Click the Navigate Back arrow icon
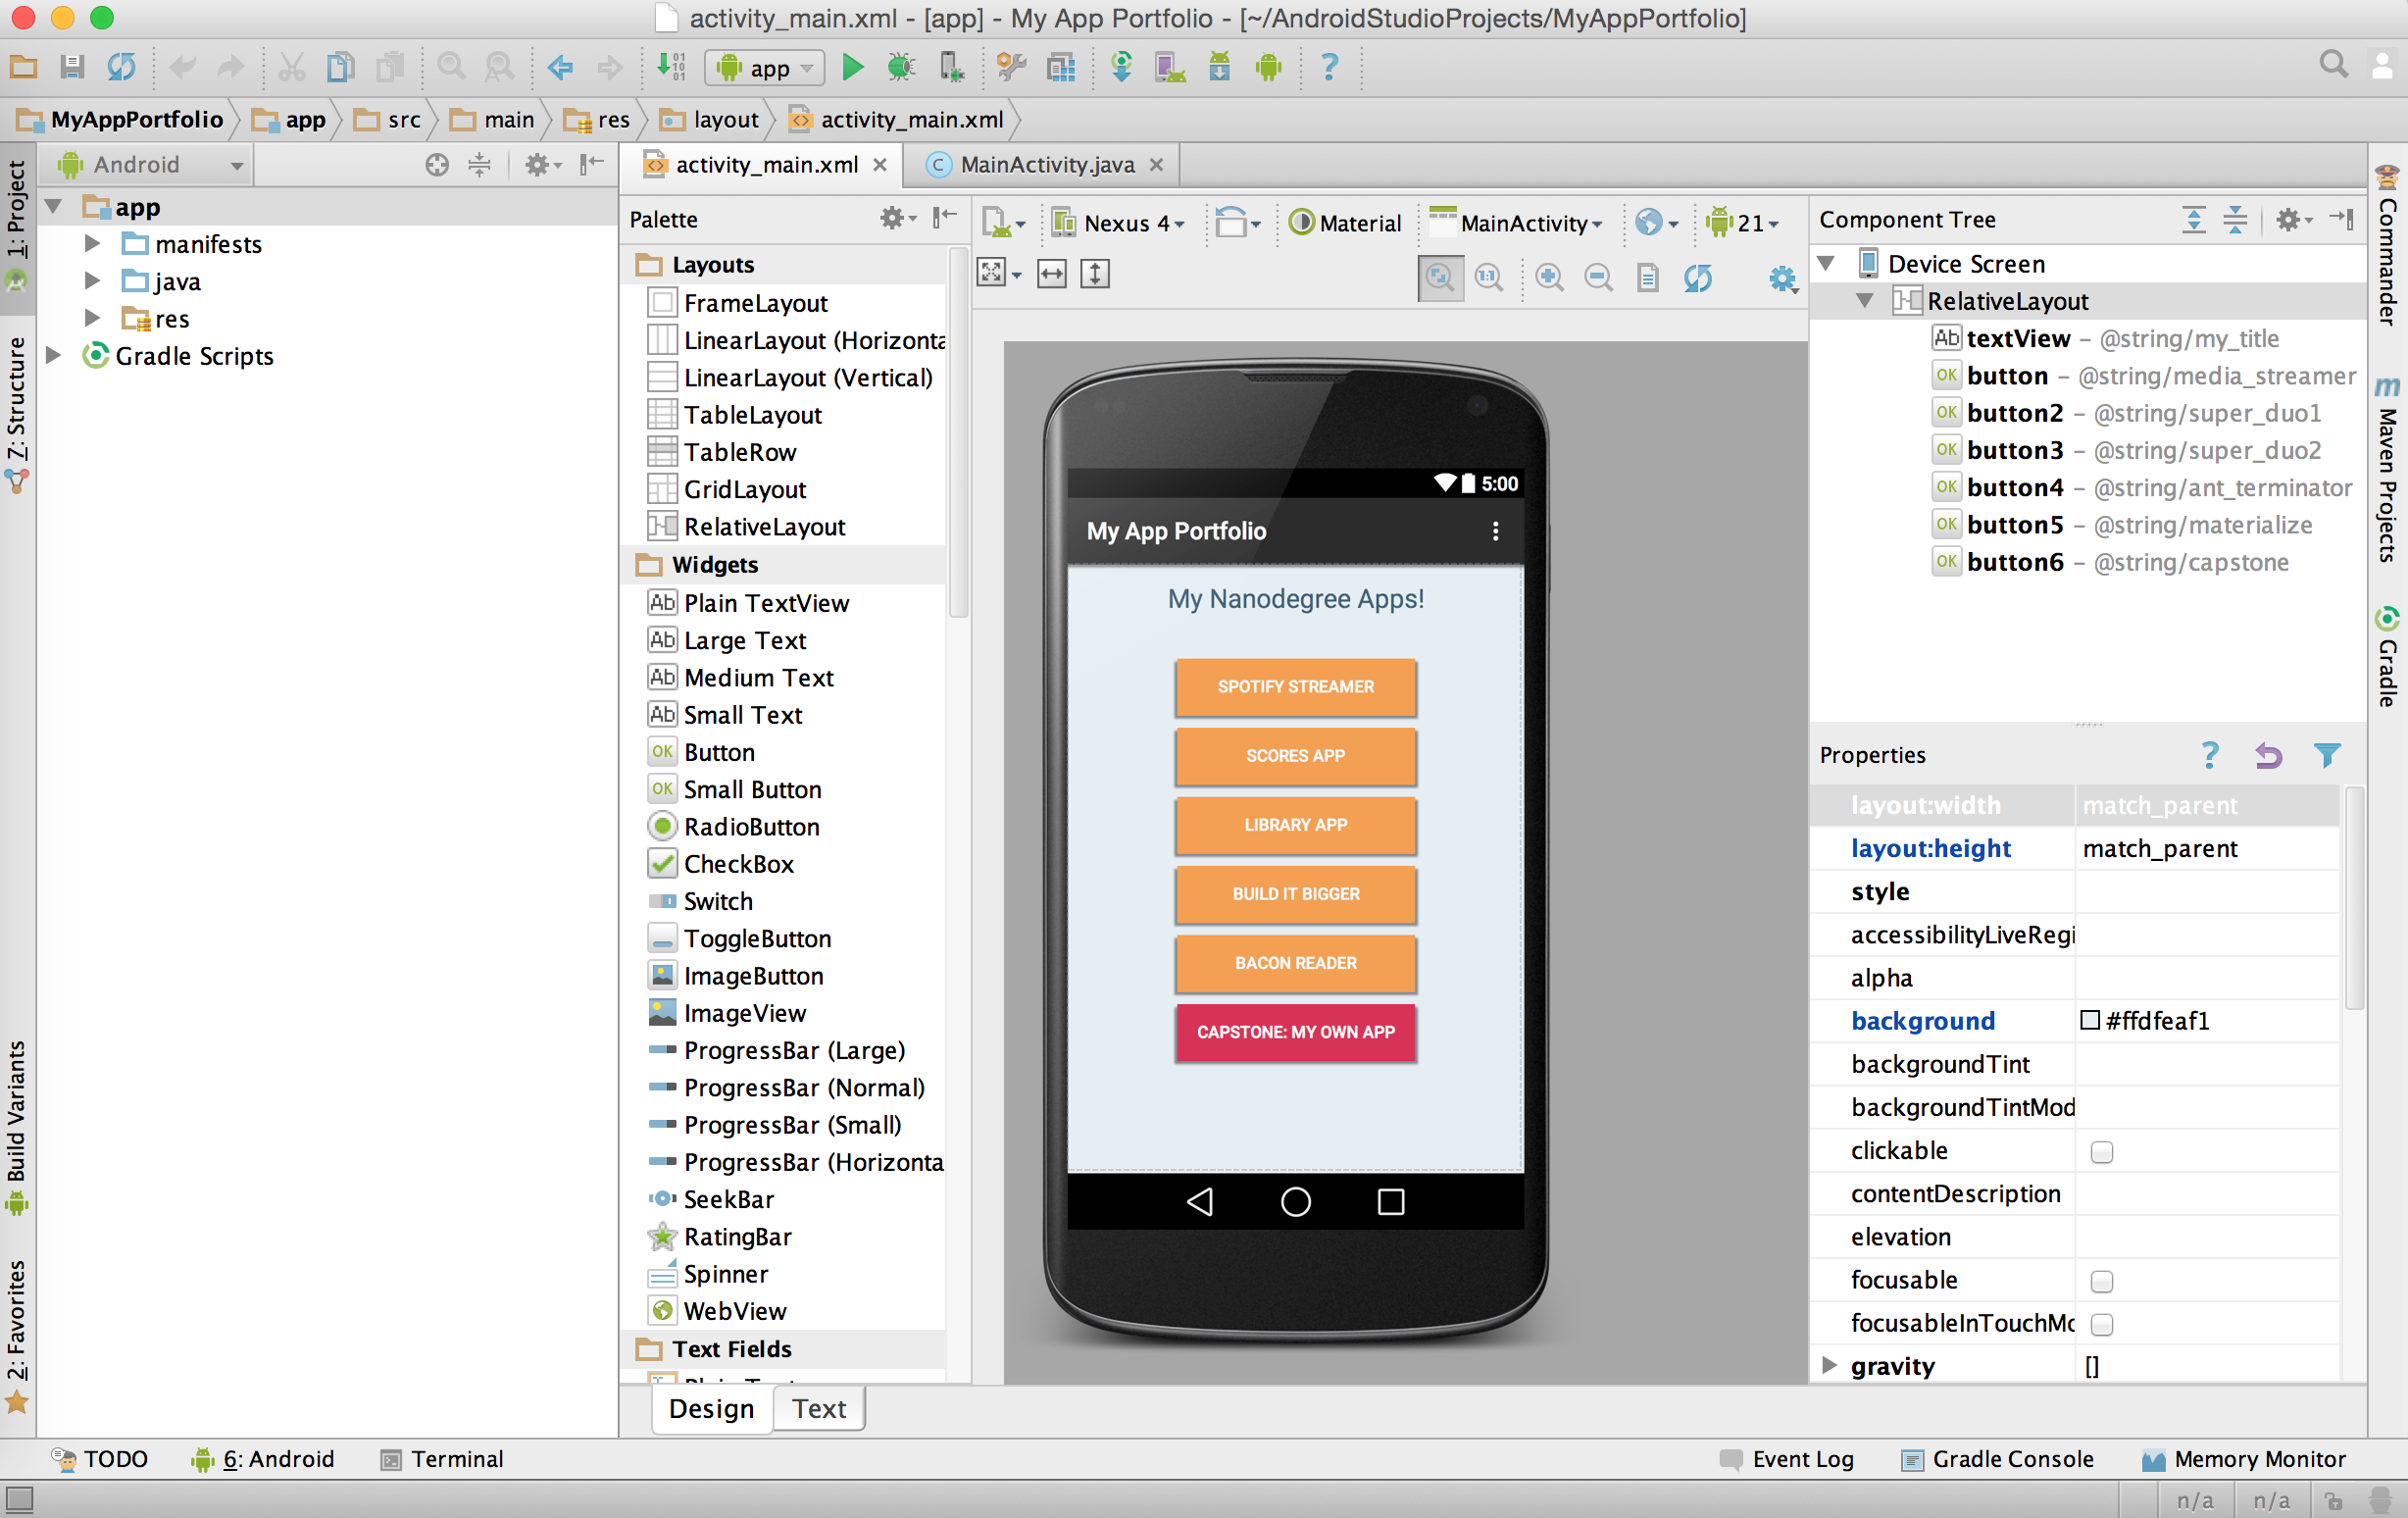 tap(560, 67)
